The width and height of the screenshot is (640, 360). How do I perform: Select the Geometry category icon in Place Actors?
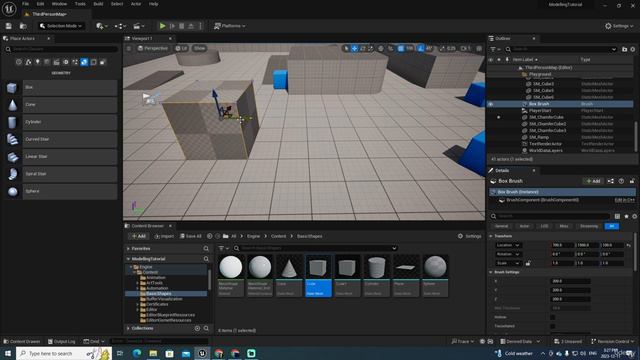pyautogui.click(x=84, y=62)
